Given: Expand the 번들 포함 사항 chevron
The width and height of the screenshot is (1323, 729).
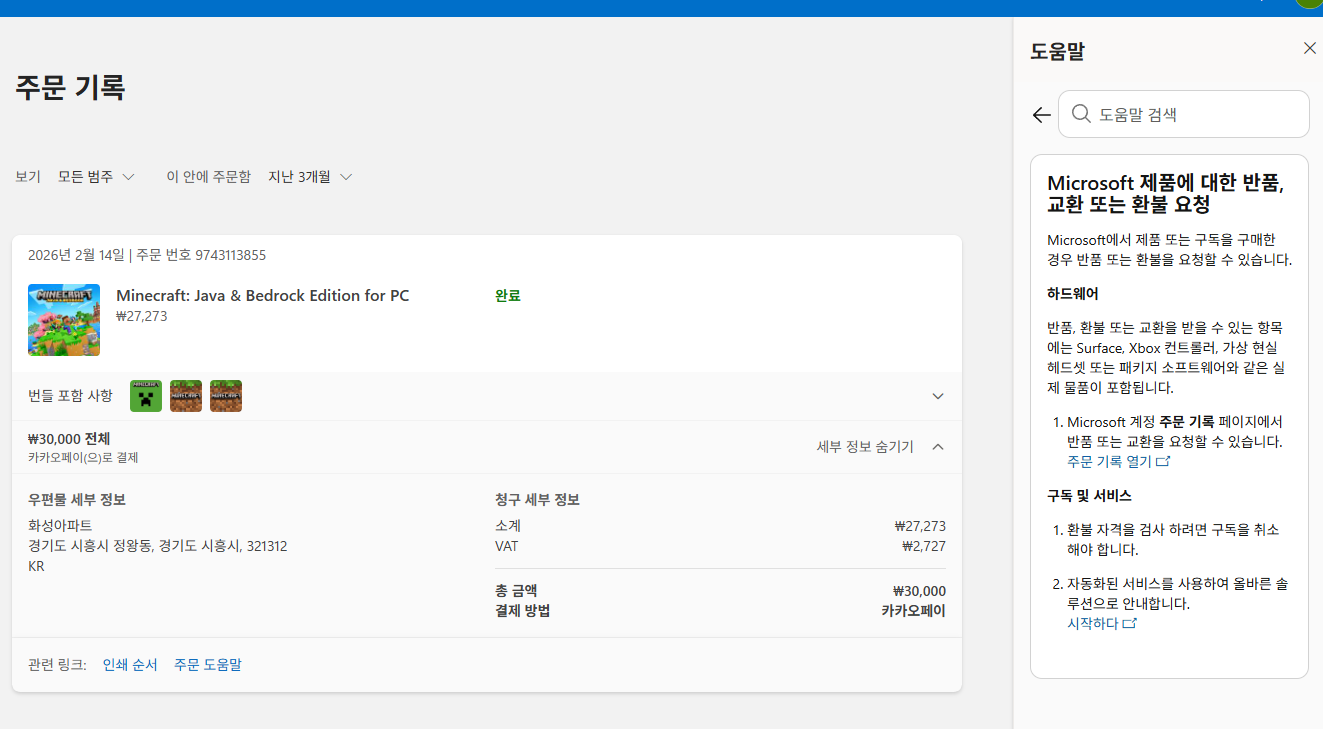Looking at the screenshot, I should (x=937, y=396).
